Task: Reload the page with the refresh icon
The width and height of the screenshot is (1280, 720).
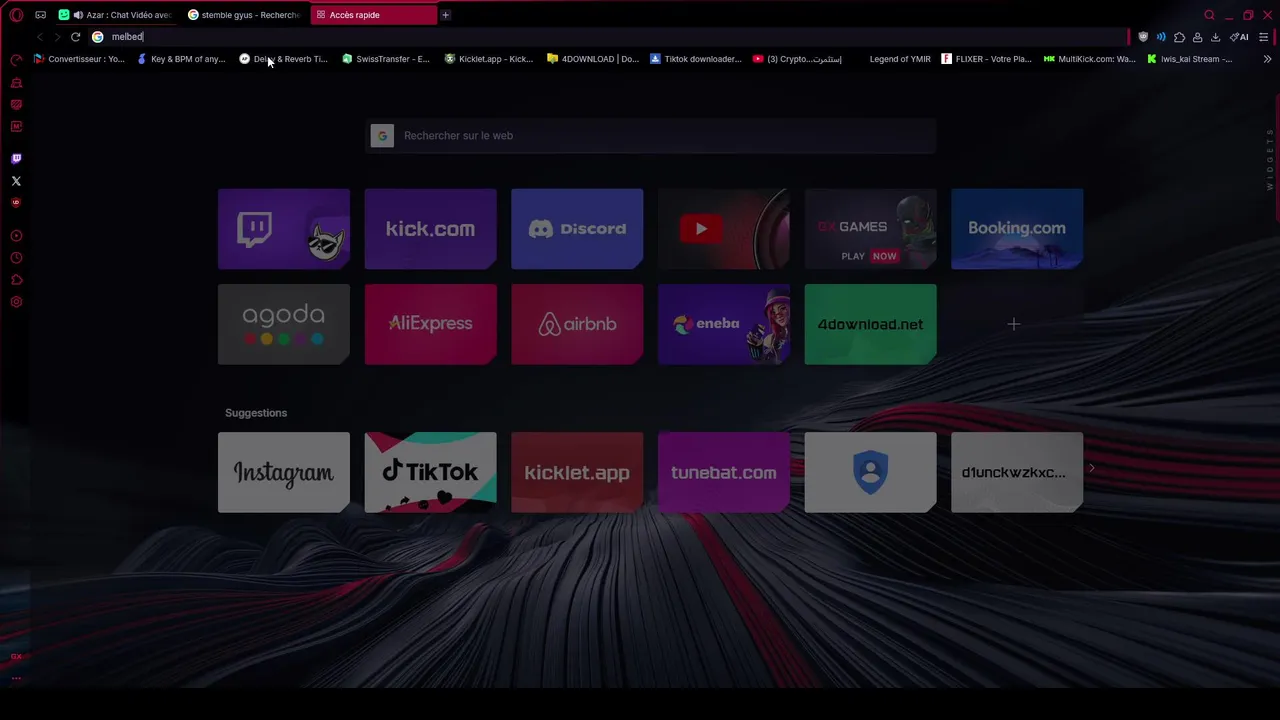Action: tap(75, 37)
